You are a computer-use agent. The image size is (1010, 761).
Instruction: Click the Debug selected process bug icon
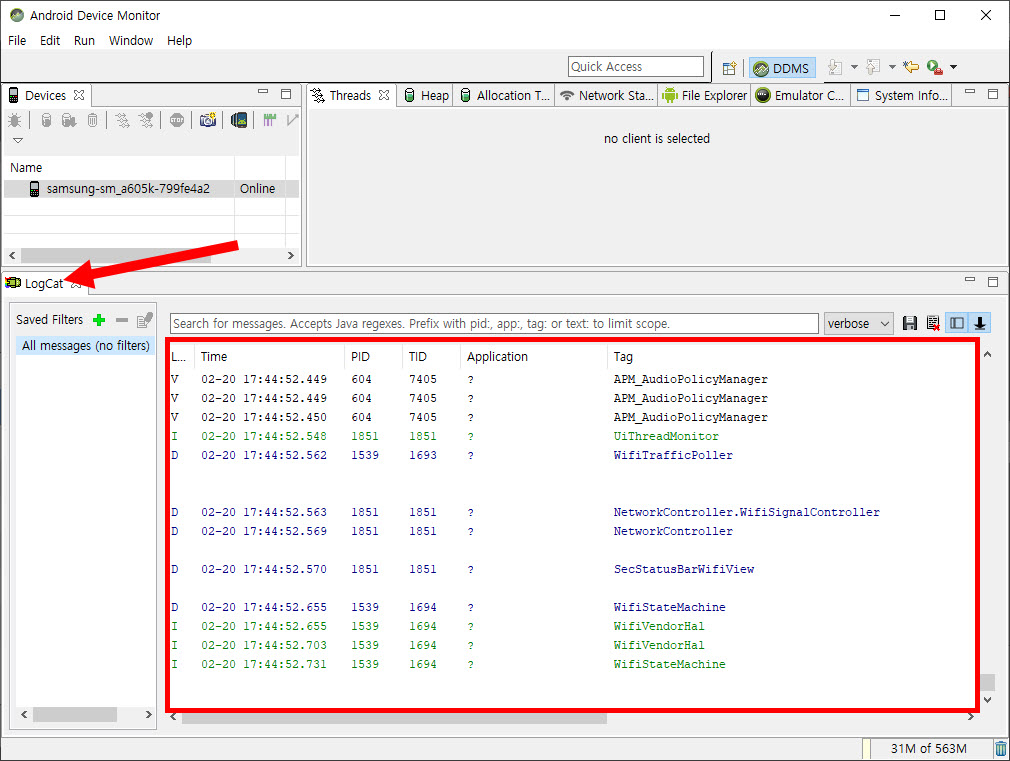15,120
